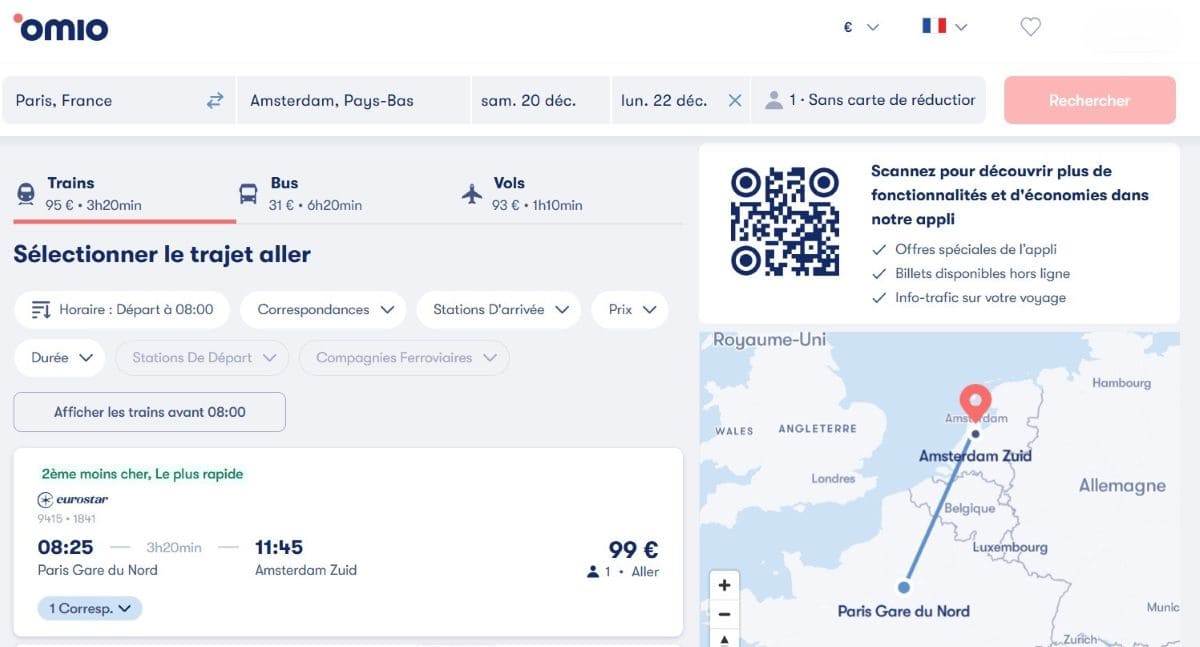Open the currency selector dropdown
The height and width of the screenshot is (647, 1200).
(858, 27)
